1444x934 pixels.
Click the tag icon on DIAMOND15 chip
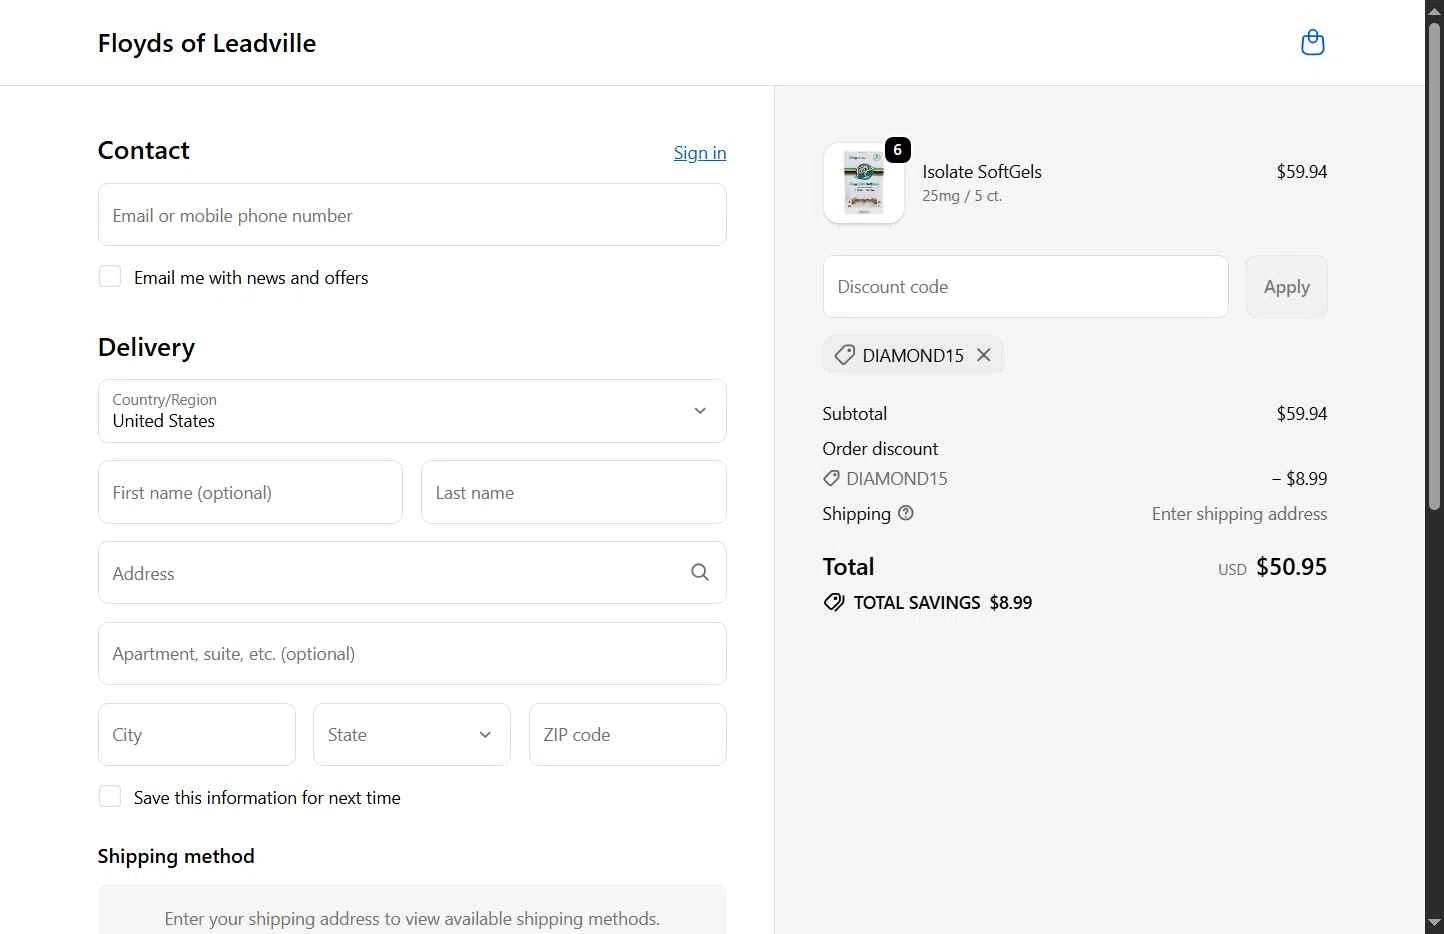(844, 355)
